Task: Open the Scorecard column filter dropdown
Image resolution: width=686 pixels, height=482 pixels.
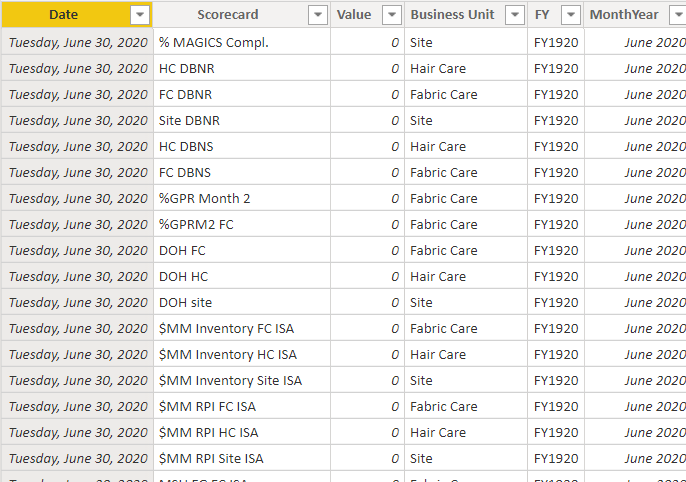Action: 318,15
